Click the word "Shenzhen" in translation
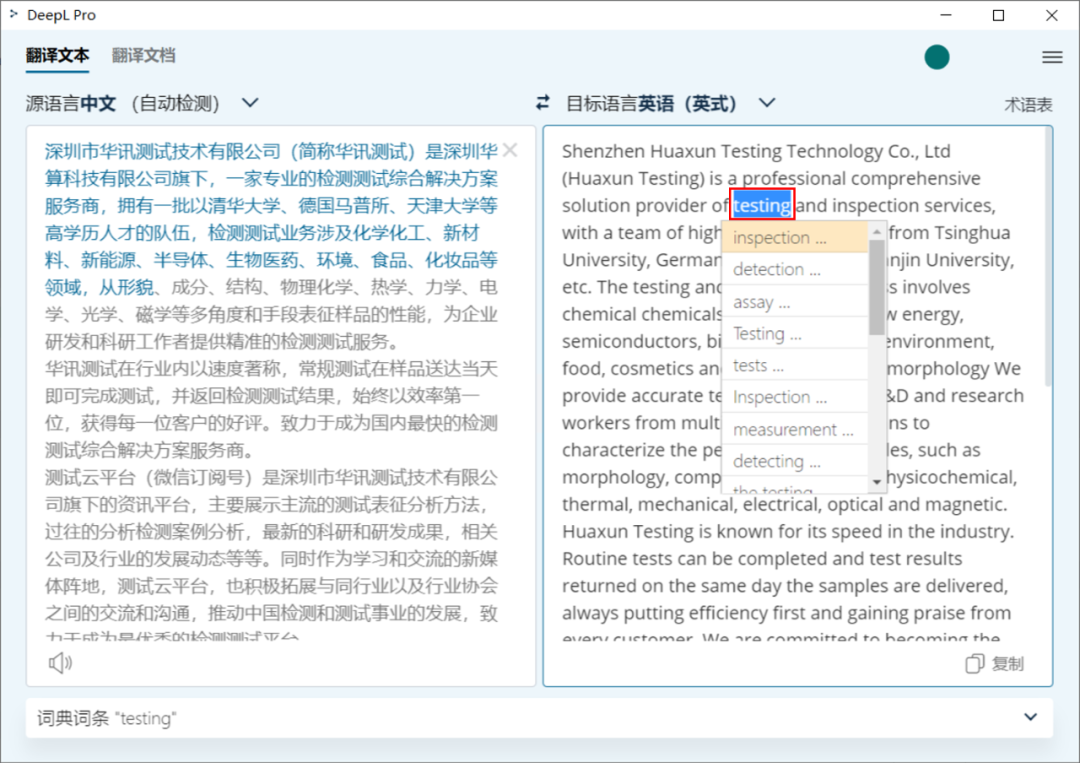This screenshot has height=763, width=1080. tap(603, 151)
